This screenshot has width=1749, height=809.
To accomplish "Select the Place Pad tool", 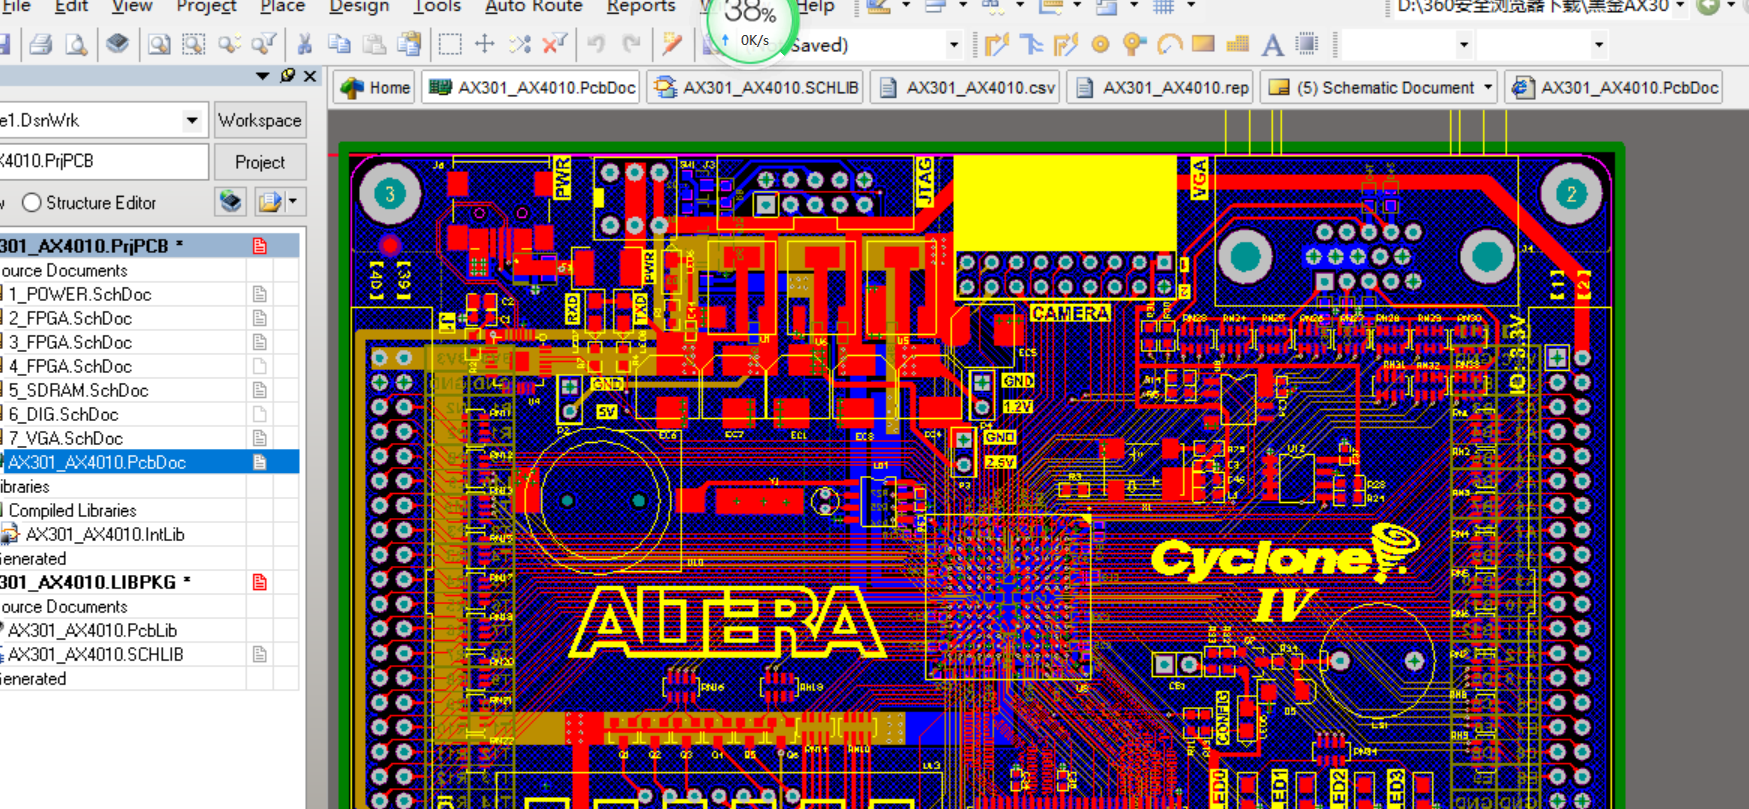I will tap(1100, 44).
